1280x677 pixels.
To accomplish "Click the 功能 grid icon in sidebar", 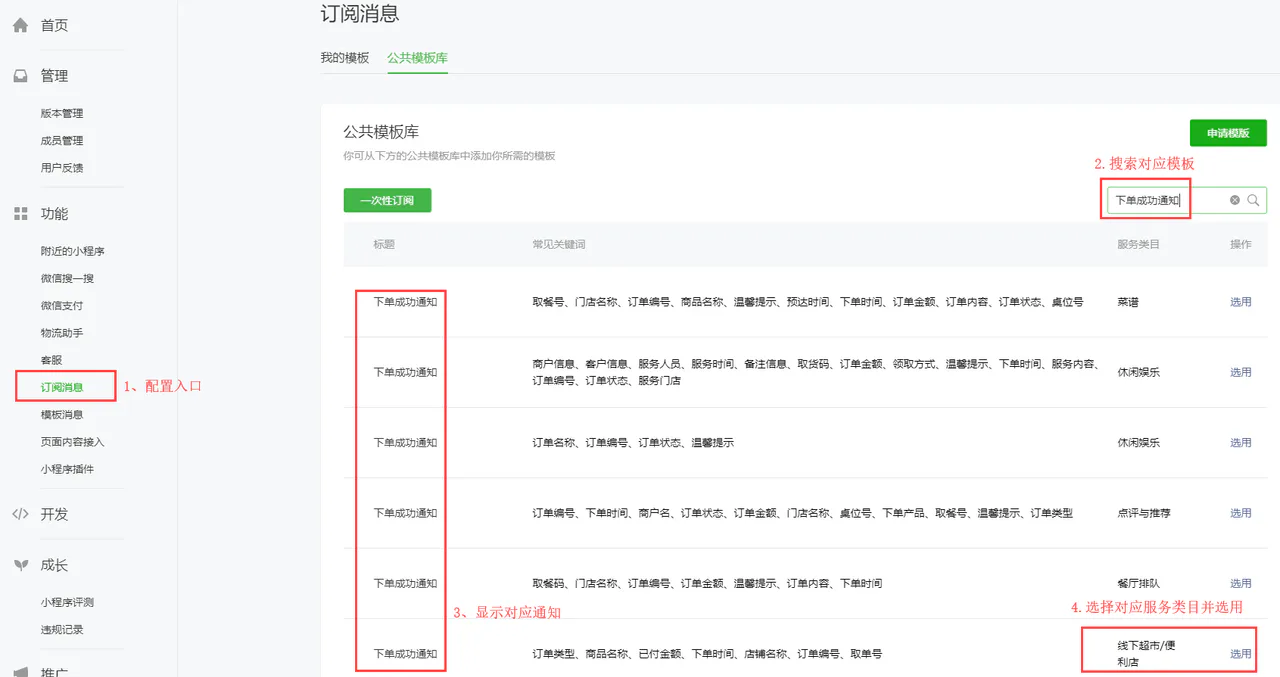I will (x=20, y=214).
